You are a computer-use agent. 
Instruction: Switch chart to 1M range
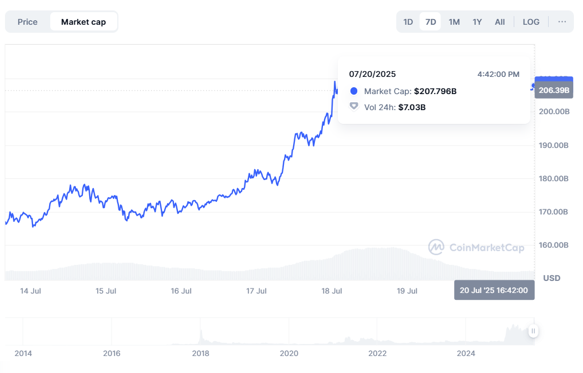coord(454,22)
